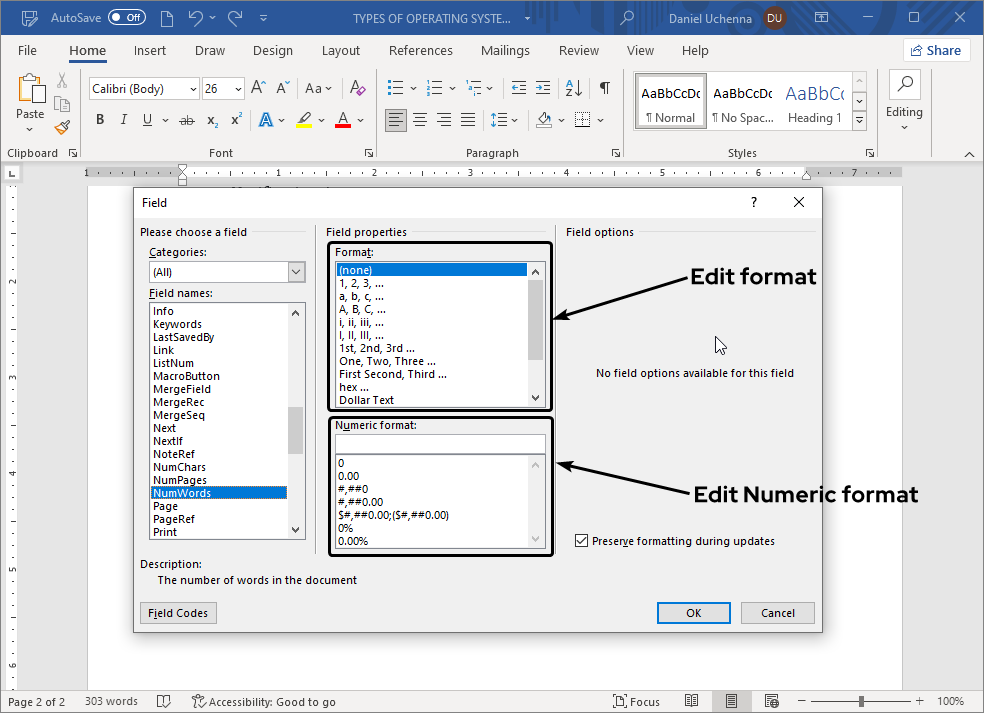This screenshot has height=713, width=984.
Task: Toggle the Show/Hide paragraph marks icon
Action: (604, 88)
